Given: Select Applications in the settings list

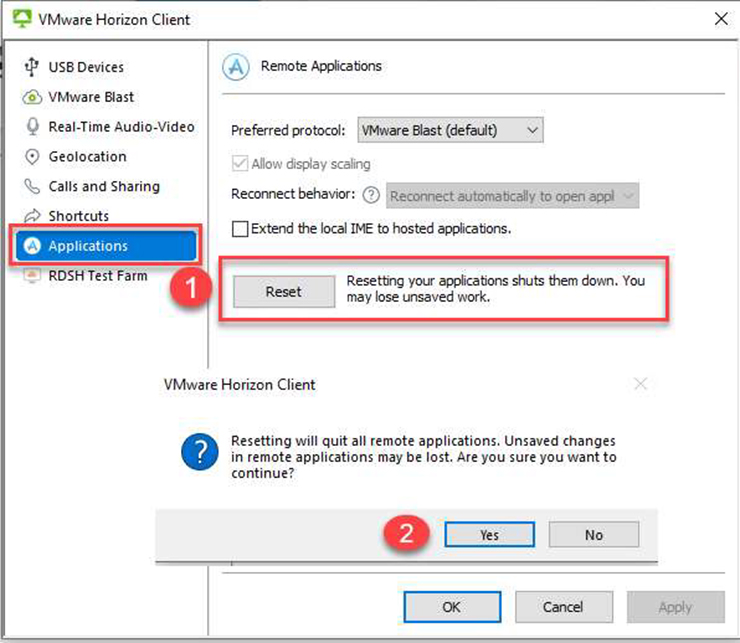Looking at the screenshot, I should 88,246.
